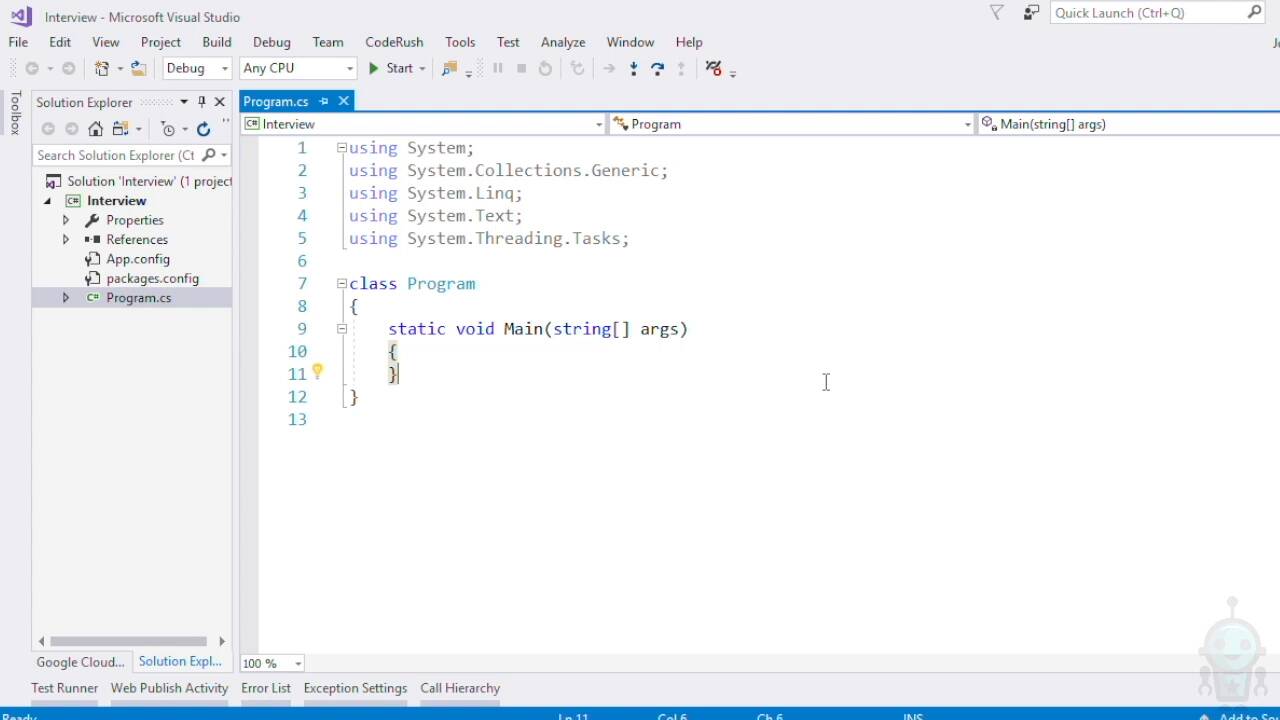Click the lightbulb quick actions icon
The width and height of the screenshot is (1280, 720).
[x=317, y=372]
